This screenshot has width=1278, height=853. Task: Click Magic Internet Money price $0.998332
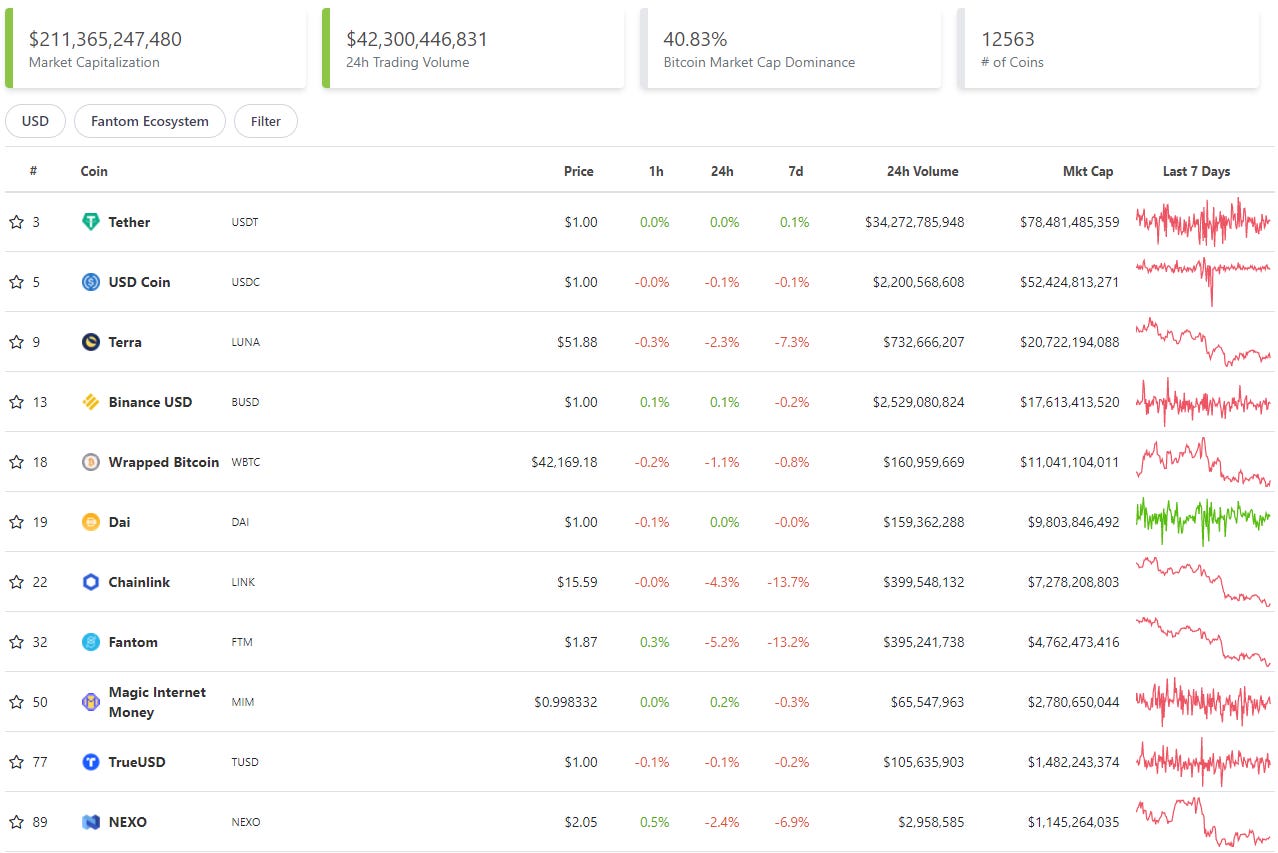point(566,702)
